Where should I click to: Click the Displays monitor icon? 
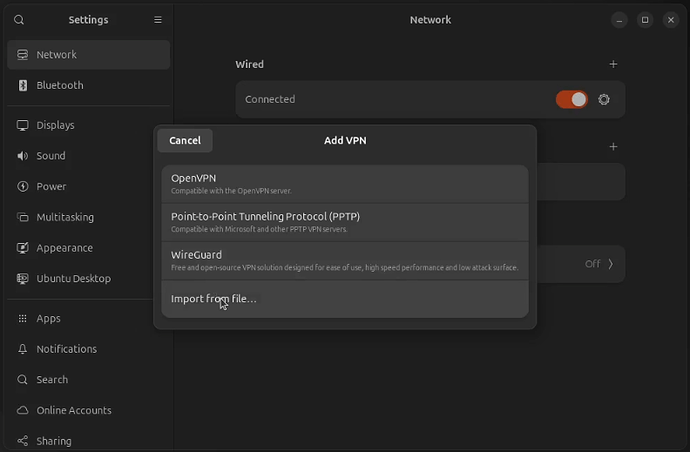tap(22, 126)
